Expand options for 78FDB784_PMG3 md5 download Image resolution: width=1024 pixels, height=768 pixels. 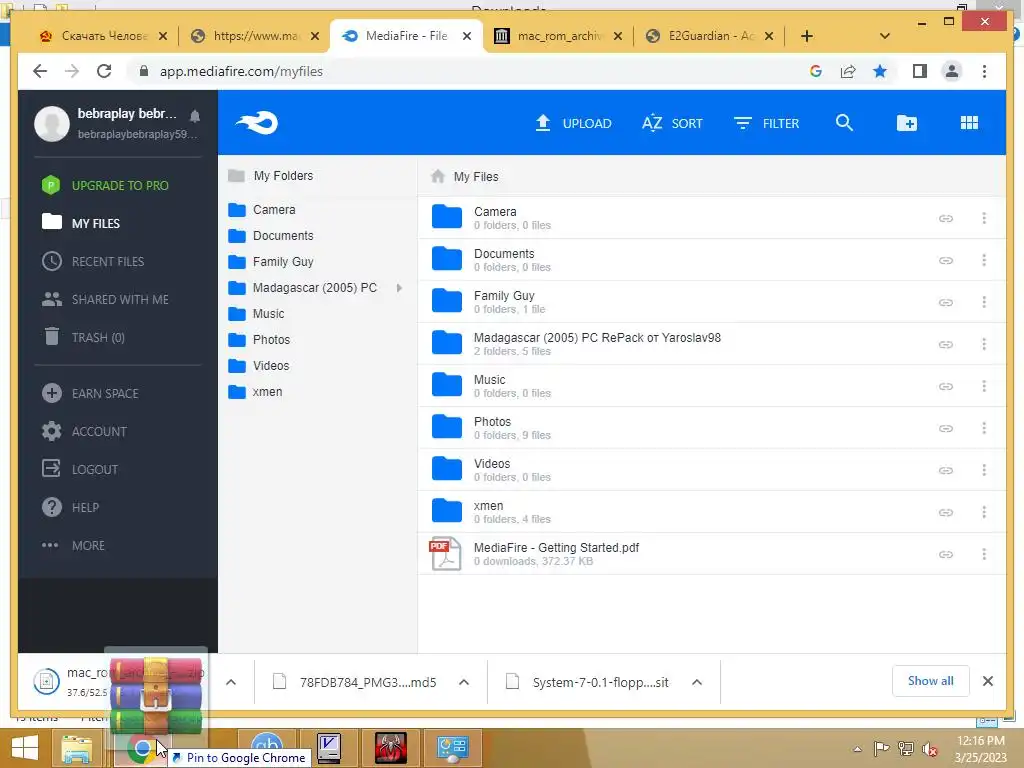point(464,682)
